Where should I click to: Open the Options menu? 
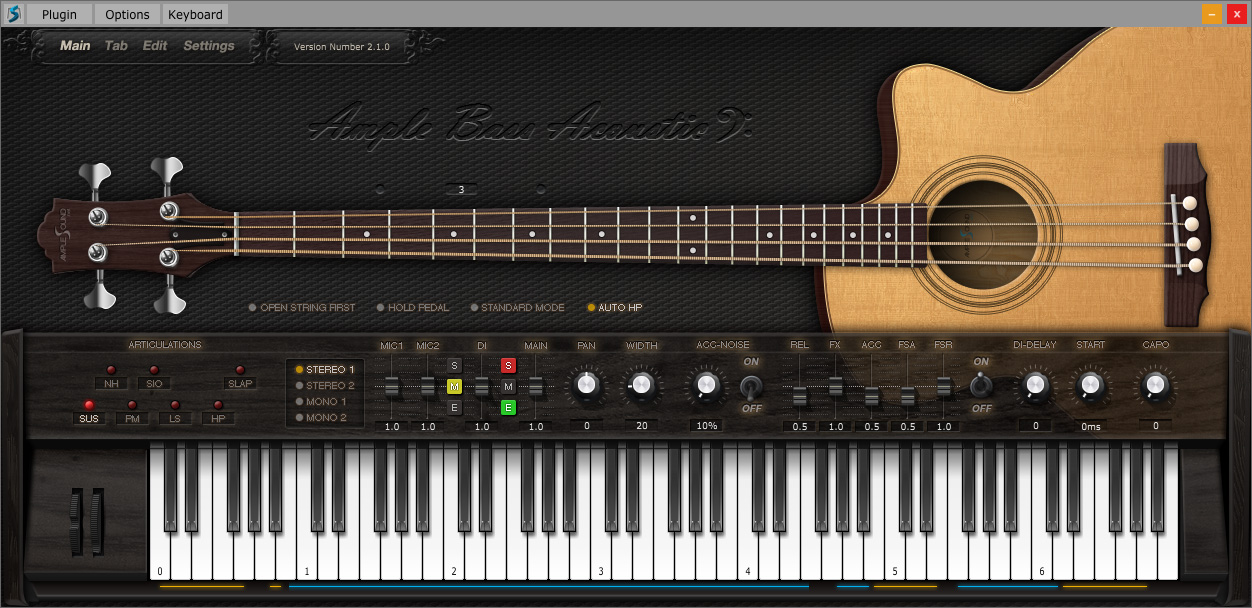point(127,14)
